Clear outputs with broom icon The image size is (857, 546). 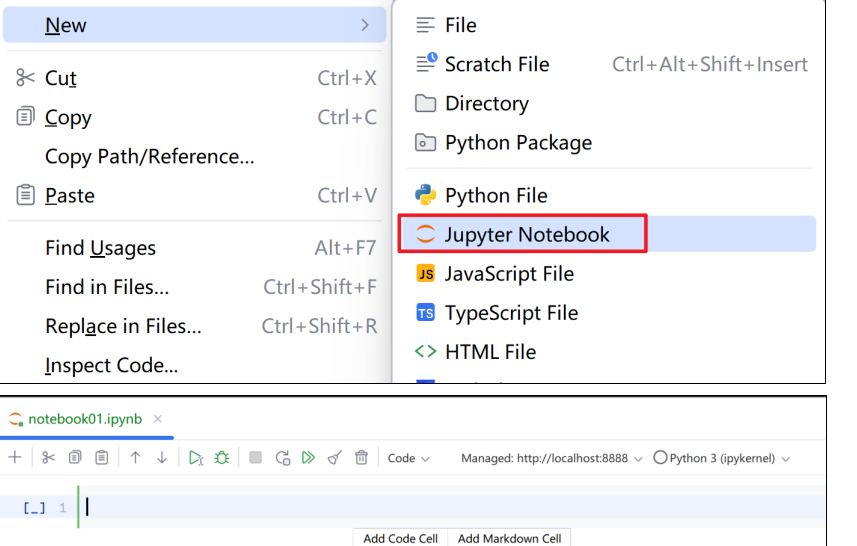[335, 457]
